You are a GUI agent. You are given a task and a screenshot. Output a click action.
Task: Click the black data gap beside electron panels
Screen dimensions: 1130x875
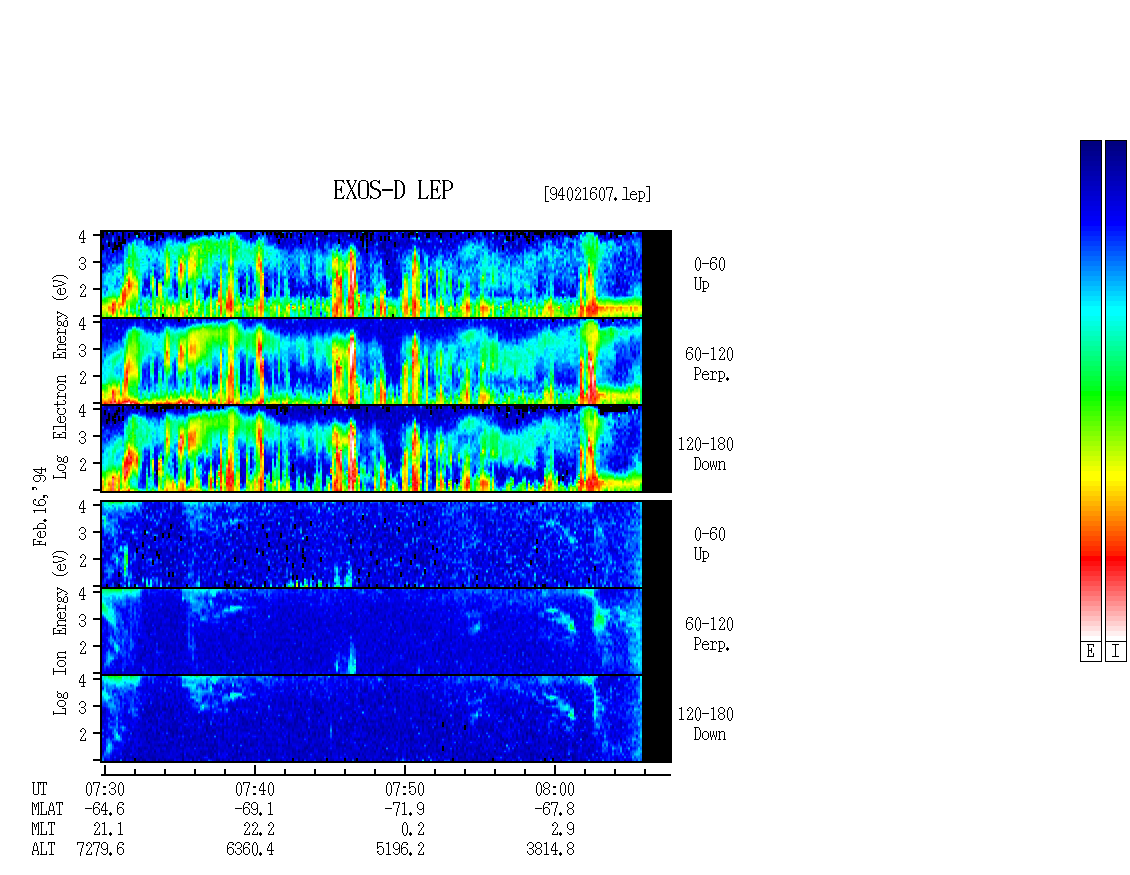[x=657, y=361]
